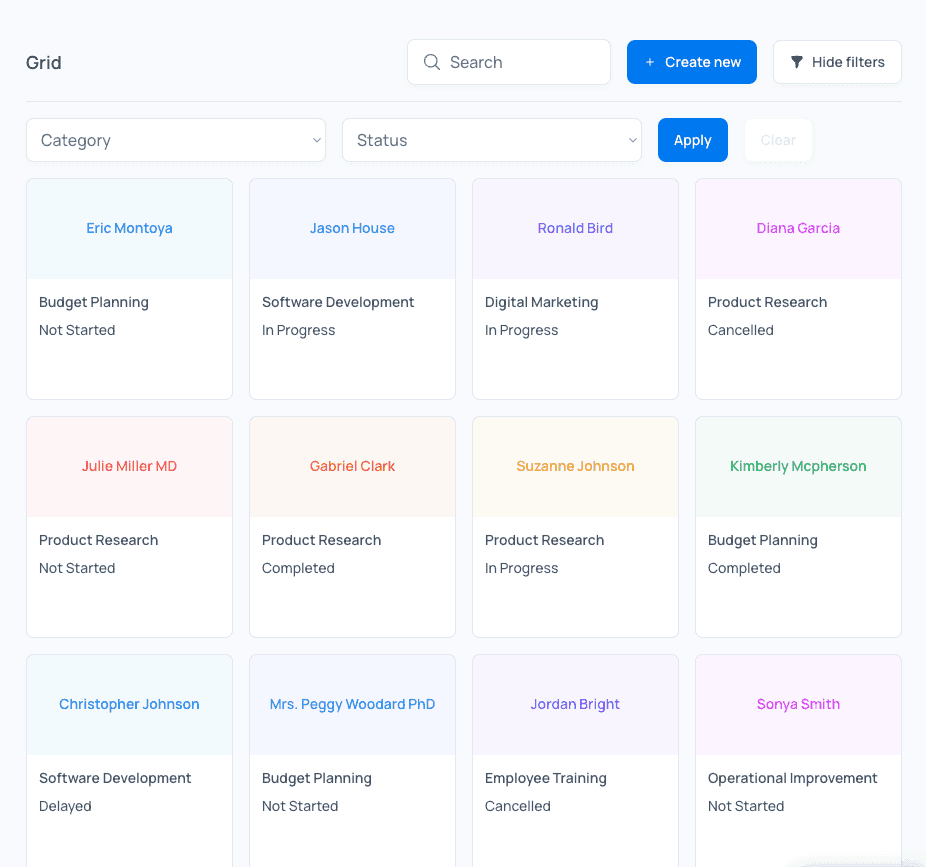The height and width of the screenshot is (867, 926).
Task: Select the Jason House name link
Action: click(352, 228)
